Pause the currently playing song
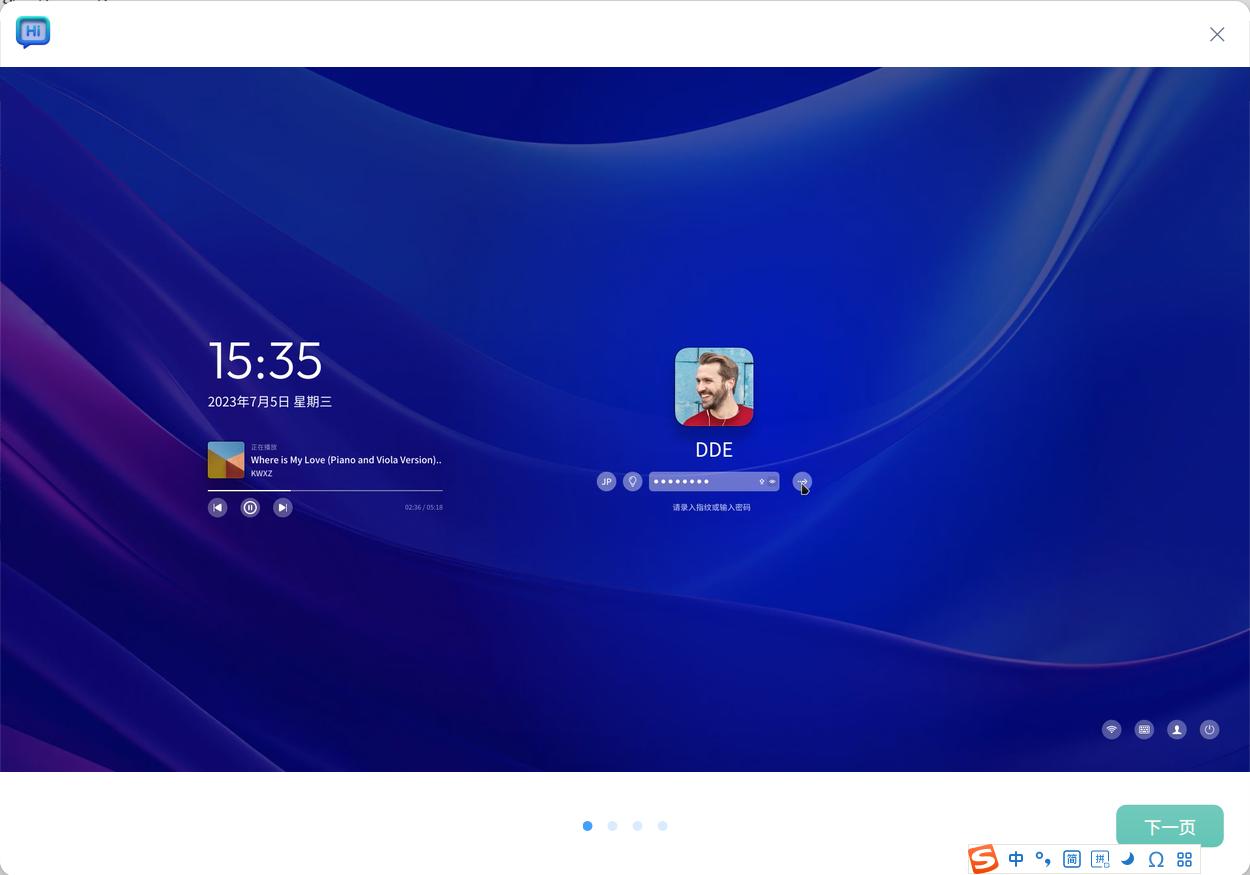 250,508
